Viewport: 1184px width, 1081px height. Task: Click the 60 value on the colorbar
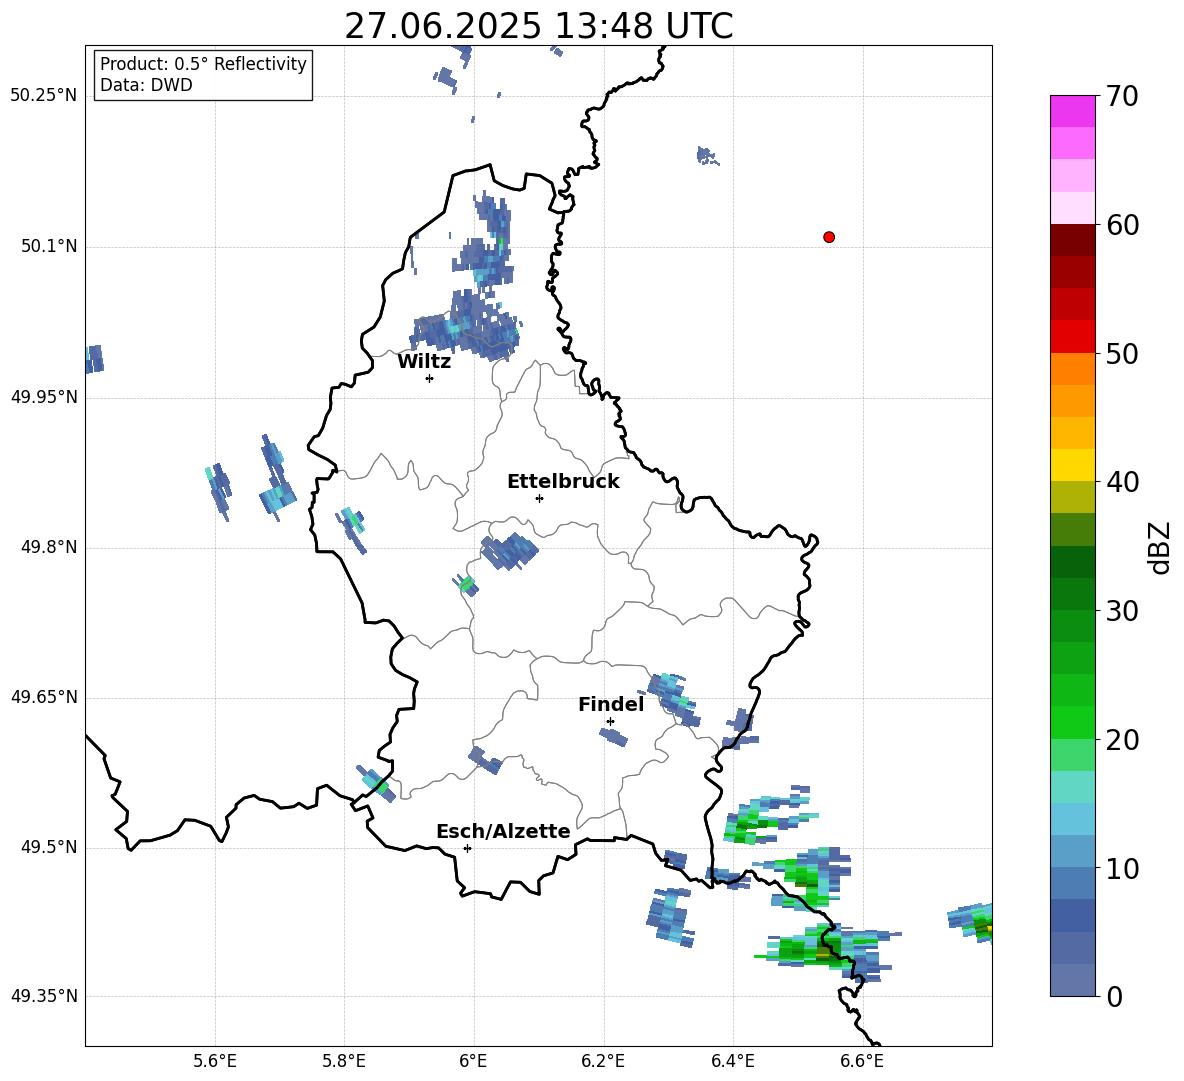point(1122,225)
